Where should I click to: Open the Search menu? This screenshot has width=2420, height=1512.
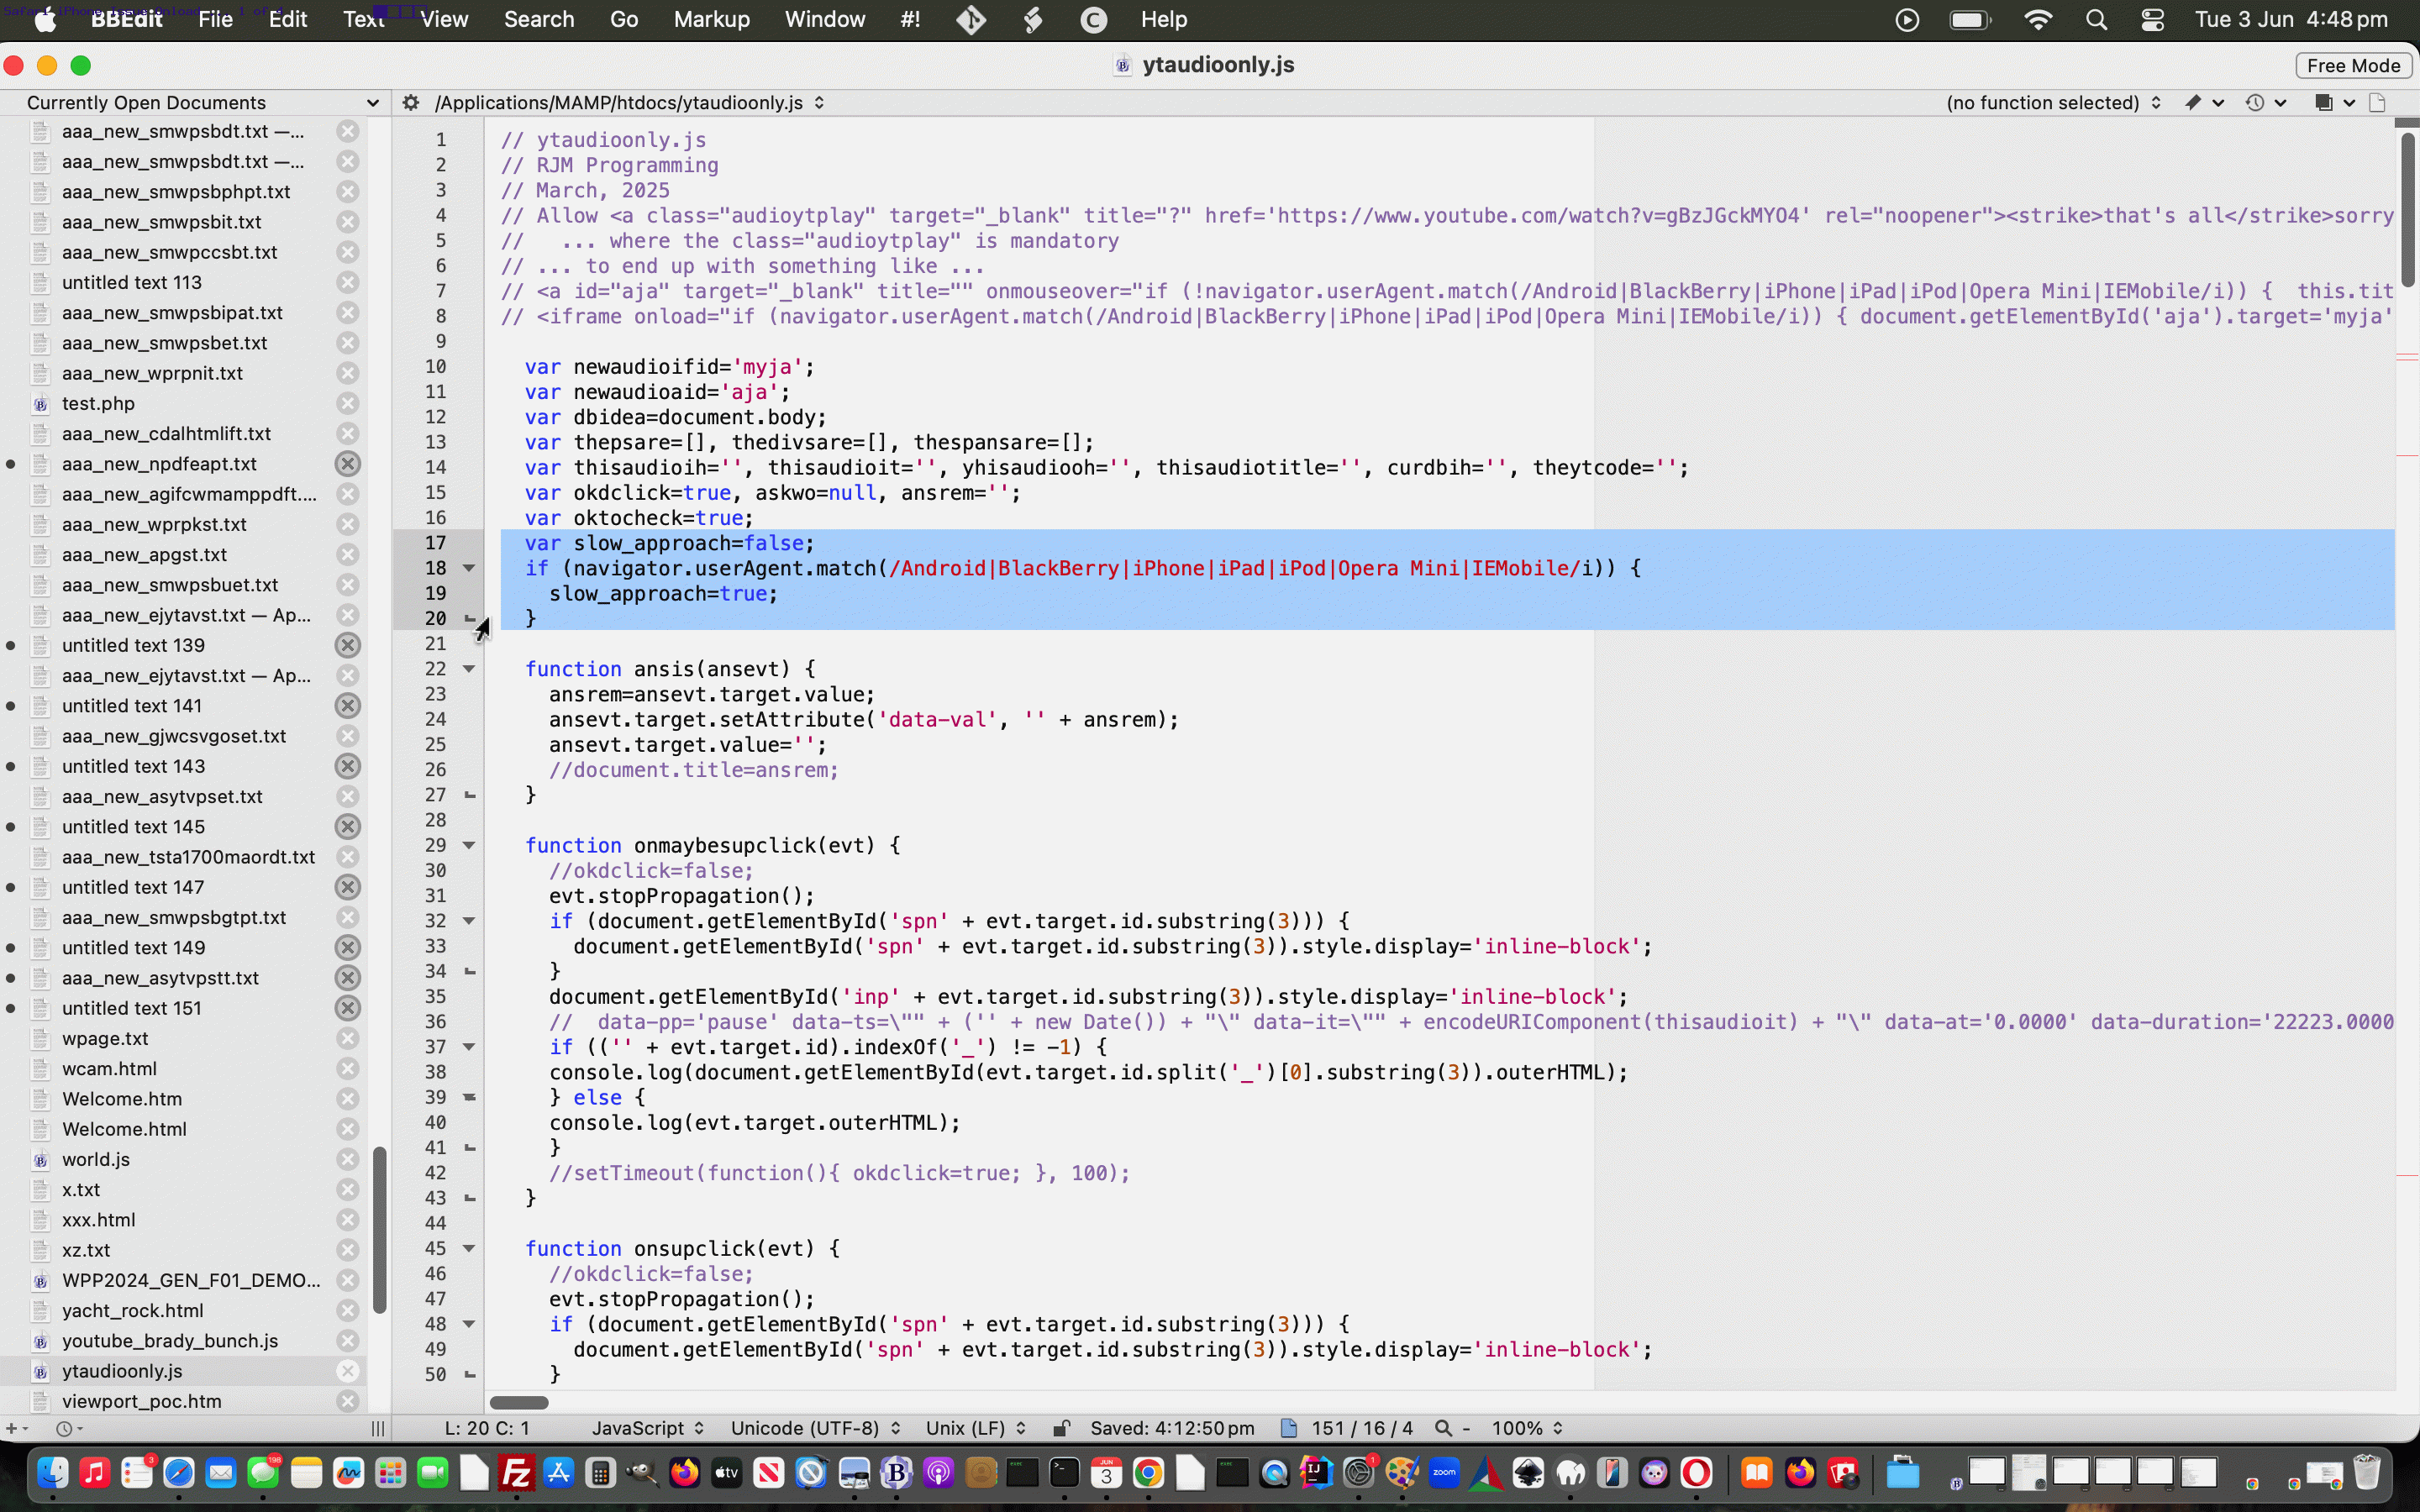click(539, 20)
